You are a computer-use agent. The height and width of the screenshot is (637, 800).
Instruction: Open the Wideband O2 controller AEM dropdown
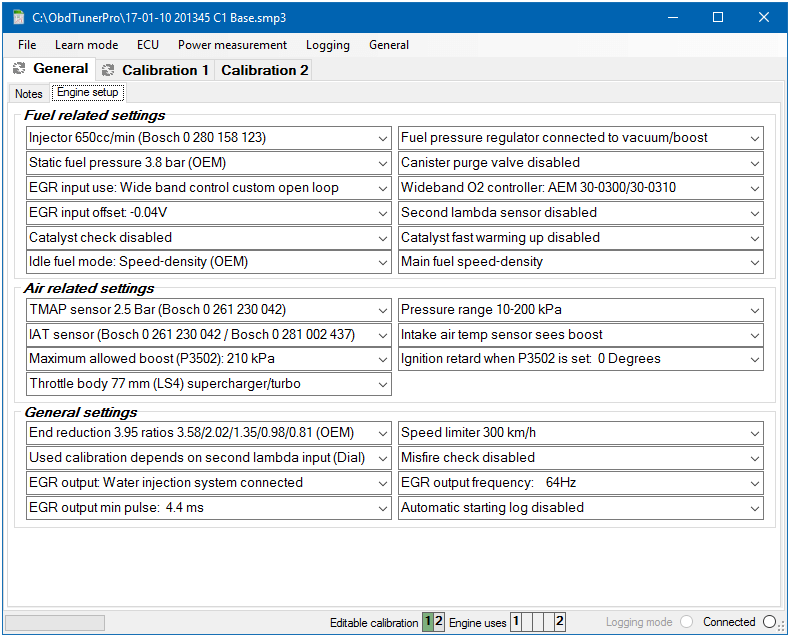pos(581,188)
